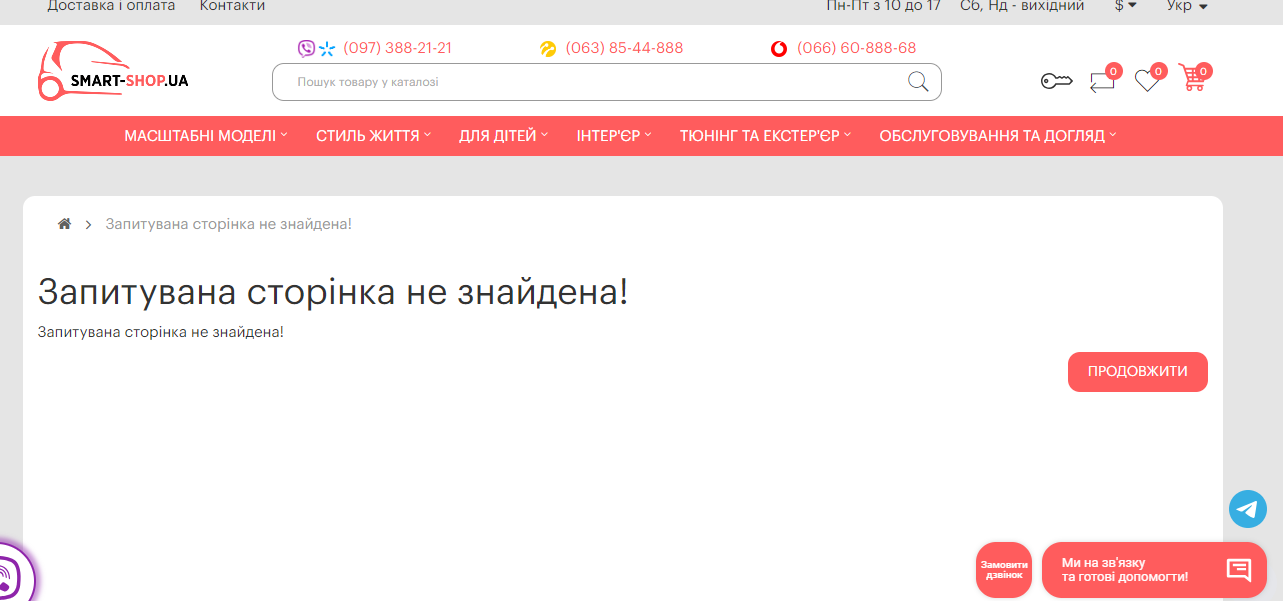The height and width of the screenshot is (601, 1283).
Task: Expand the Масштабні моделі menu
Action: pos(205,136)
